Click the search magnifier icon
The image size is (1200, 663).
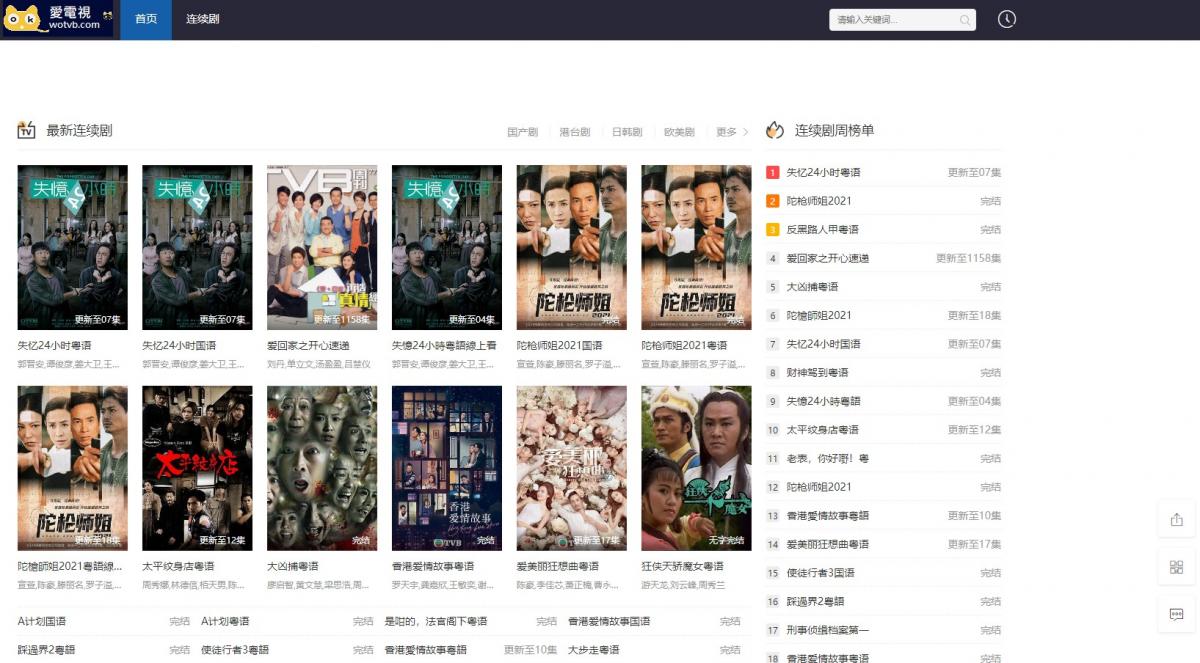pyautogui.click(x=964, y=20)
